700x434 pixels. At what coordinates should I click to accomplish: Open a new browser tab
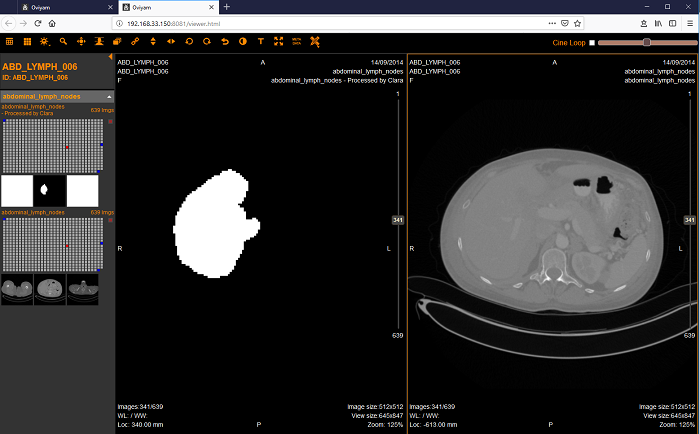tap(227, 7)
